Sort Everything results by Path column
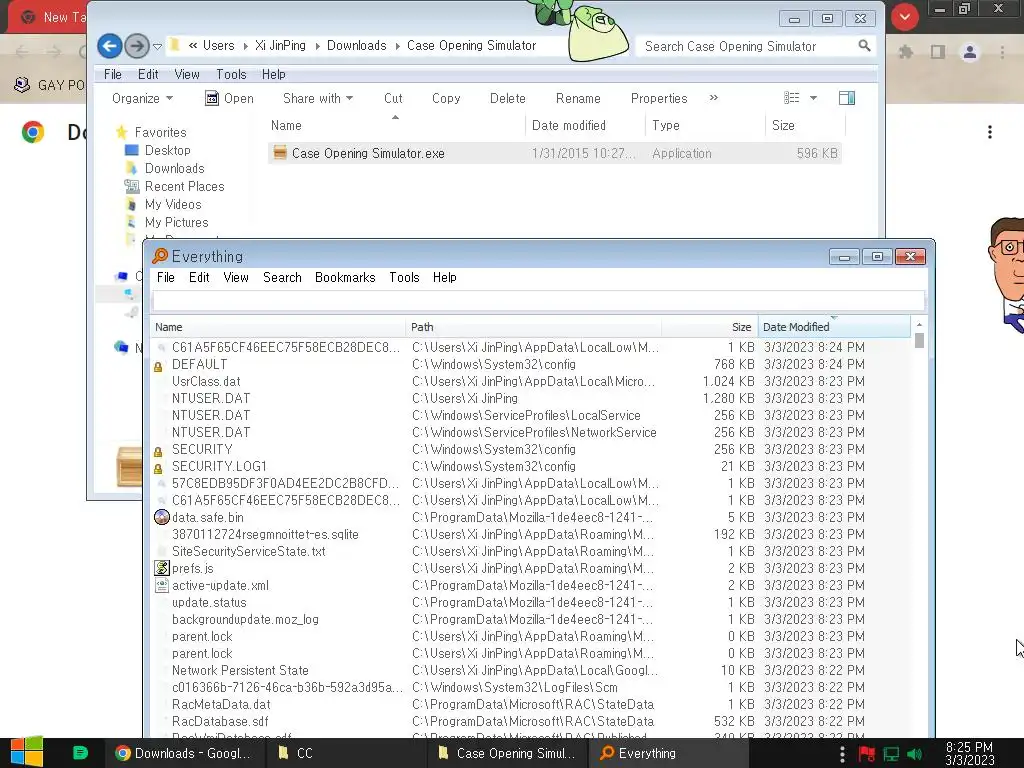The image size is (1024, 768). point(534,327)
